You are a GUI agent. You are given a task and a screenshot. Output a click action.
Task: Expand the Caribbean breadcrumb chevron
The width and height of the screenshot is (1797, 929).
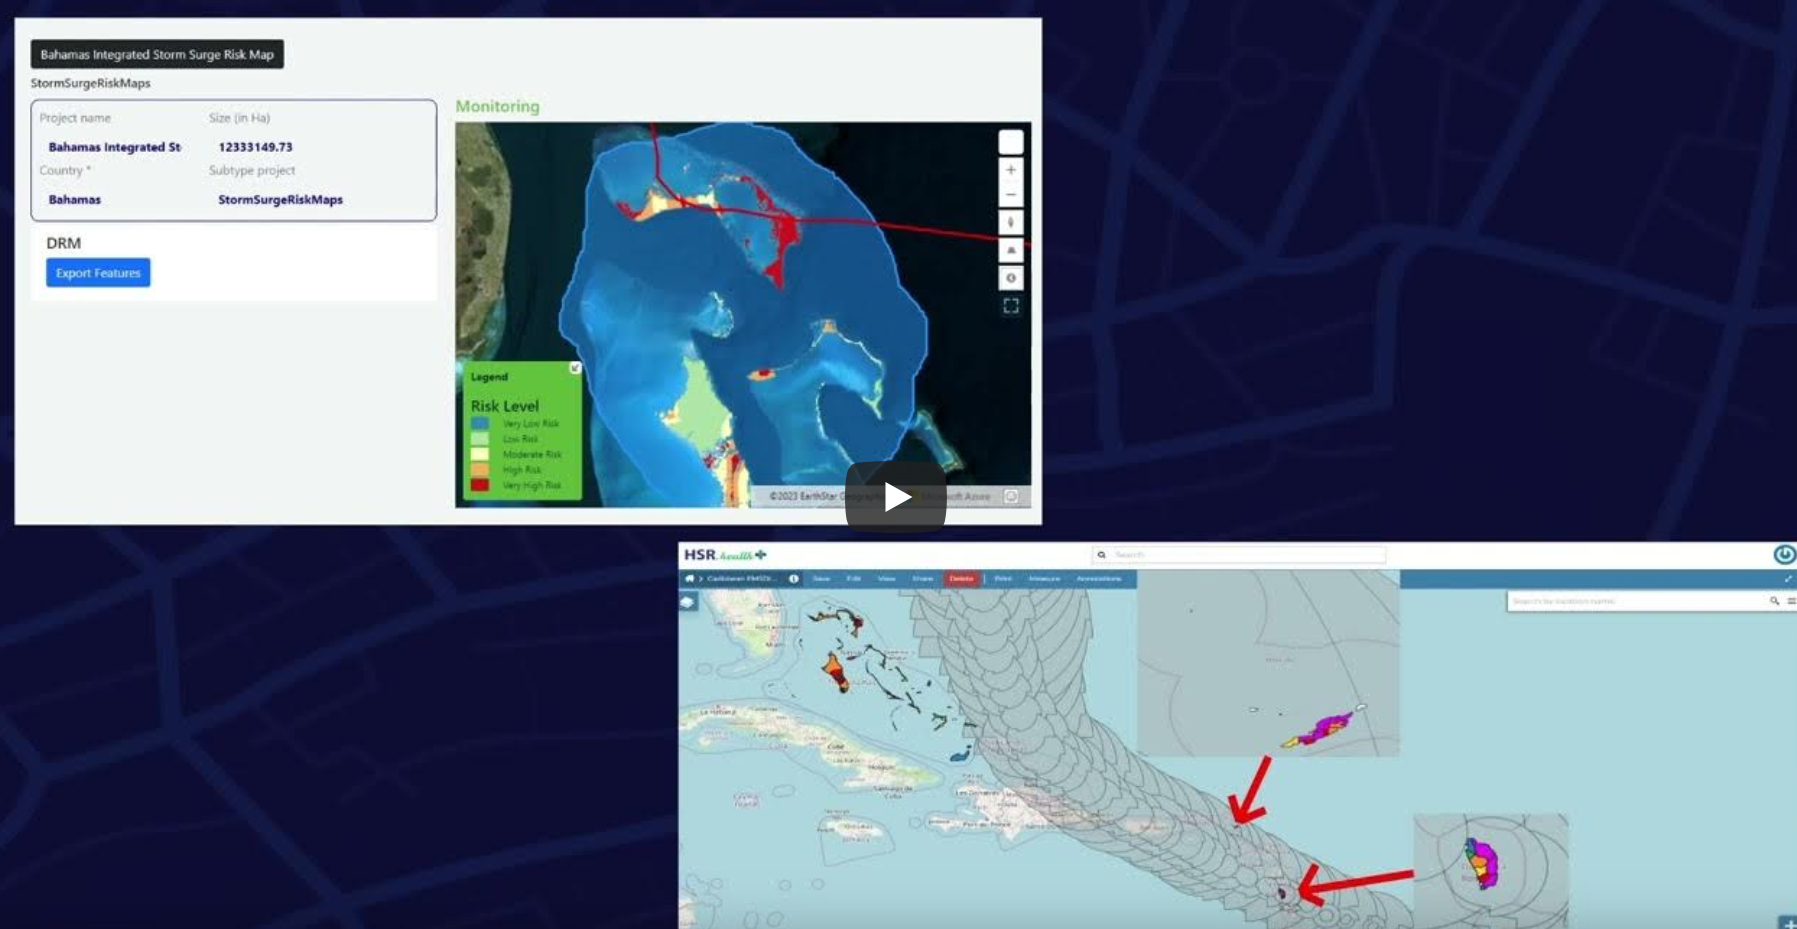(x=701, y=578)
